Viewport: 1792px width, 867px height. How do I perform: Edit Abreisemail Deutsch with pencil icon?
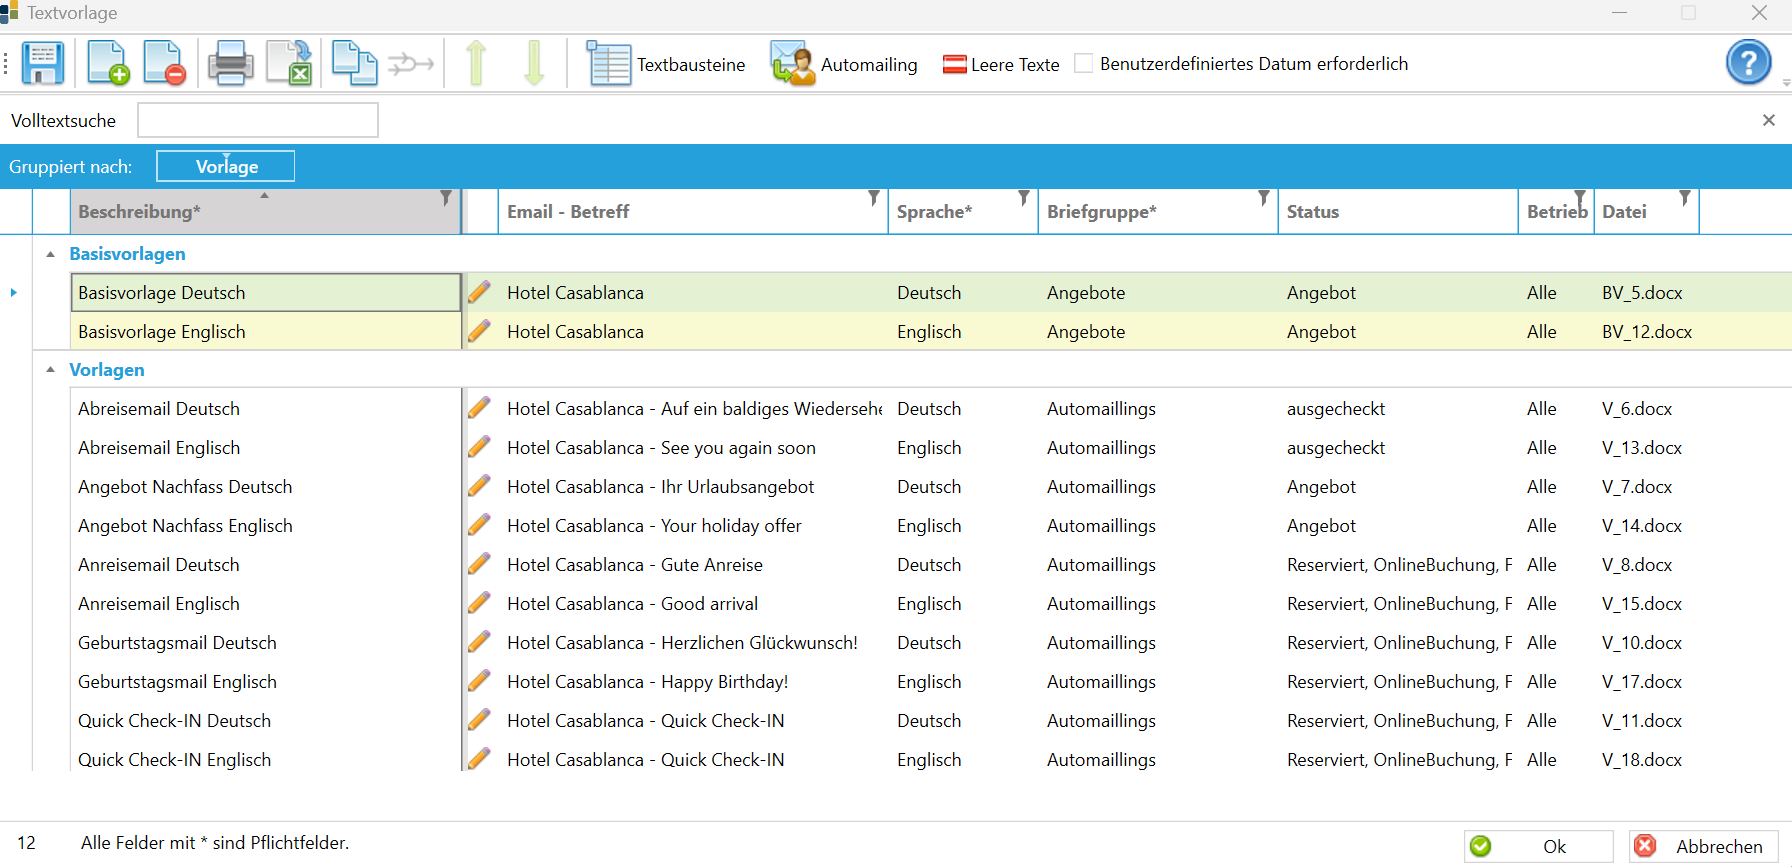coord(480,408)
